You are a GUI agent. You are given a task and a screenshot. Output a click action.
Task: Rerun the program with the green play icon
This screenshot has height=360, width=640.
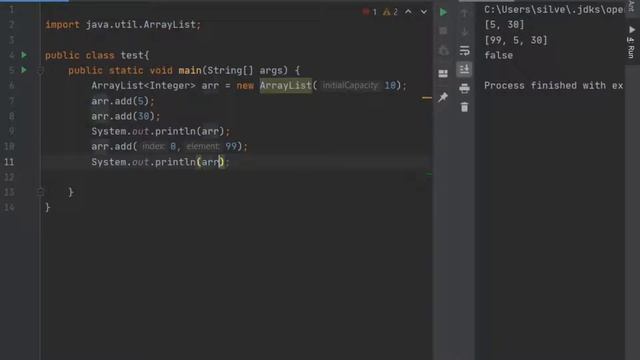tap(443, 12)
